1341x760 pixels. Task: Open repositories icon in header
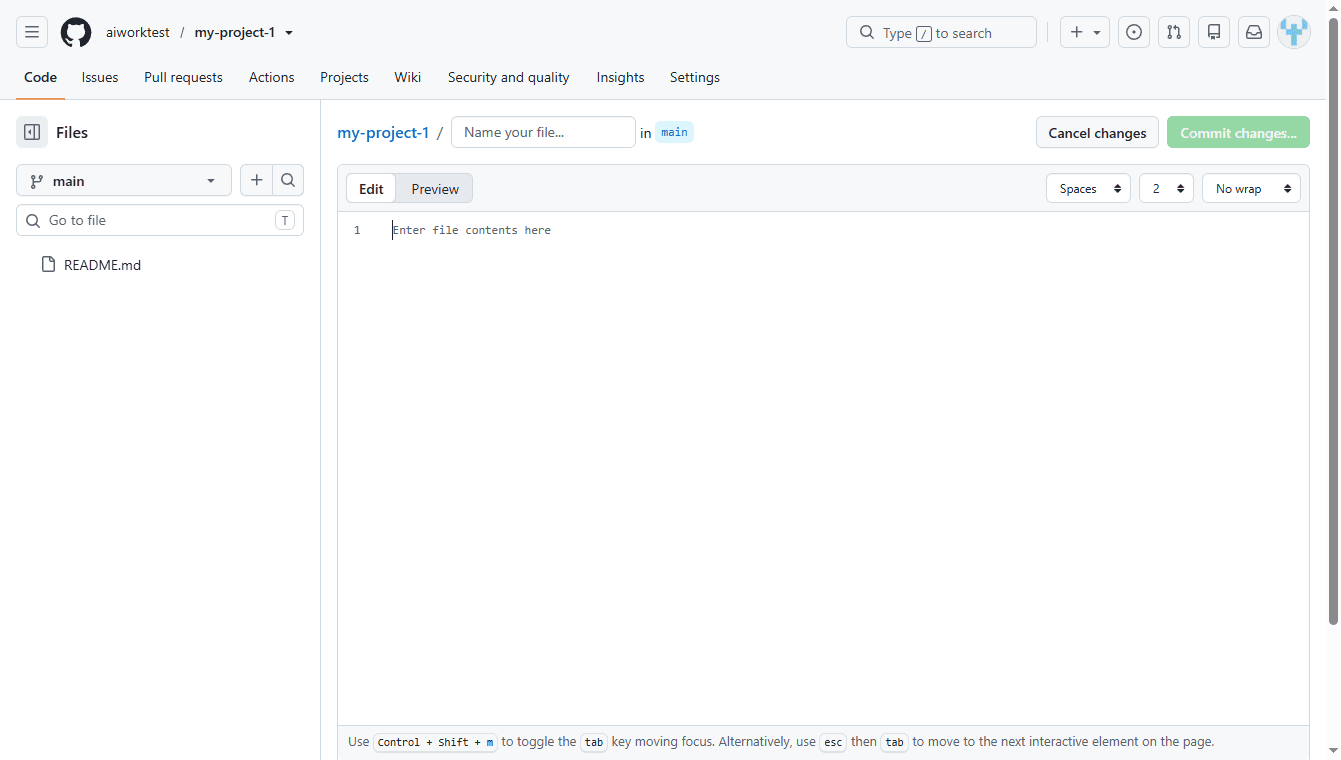point(1214,32)
